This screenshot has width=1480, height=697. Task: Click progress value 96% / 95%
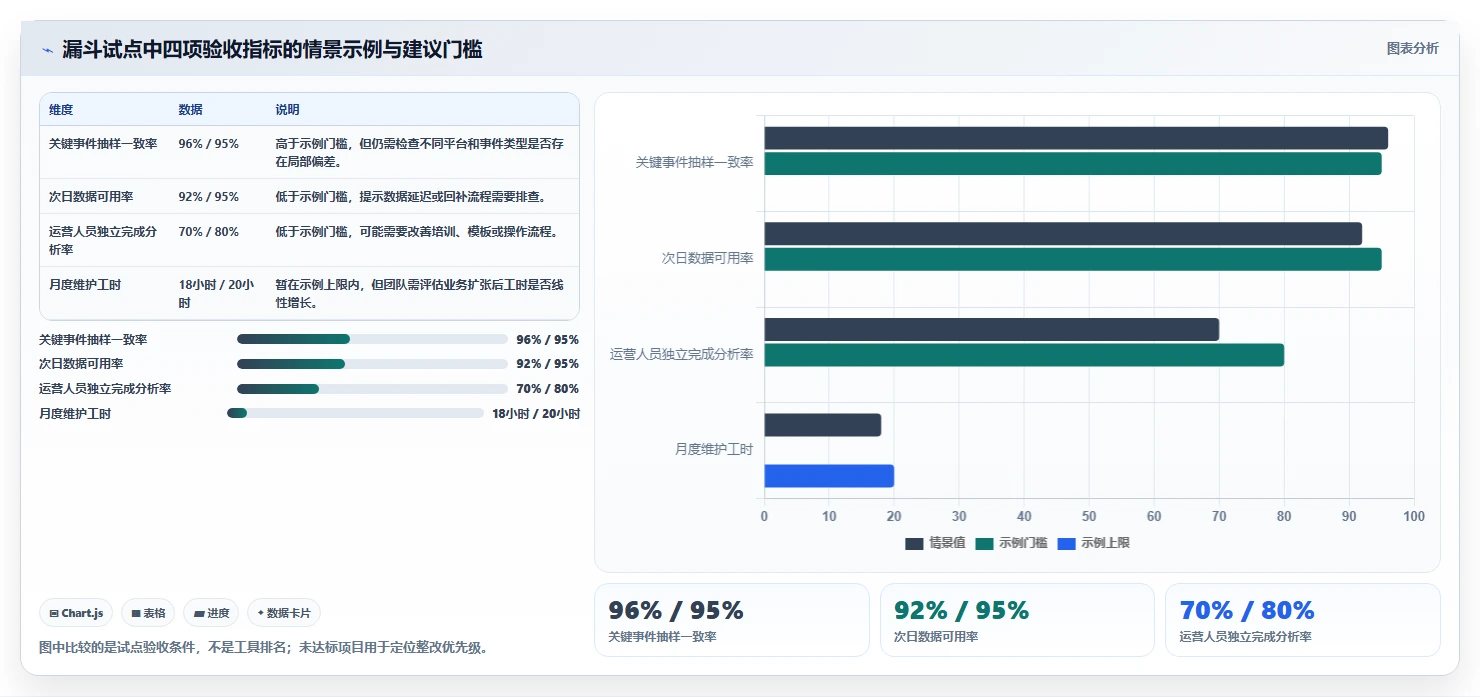pos(548,340)
